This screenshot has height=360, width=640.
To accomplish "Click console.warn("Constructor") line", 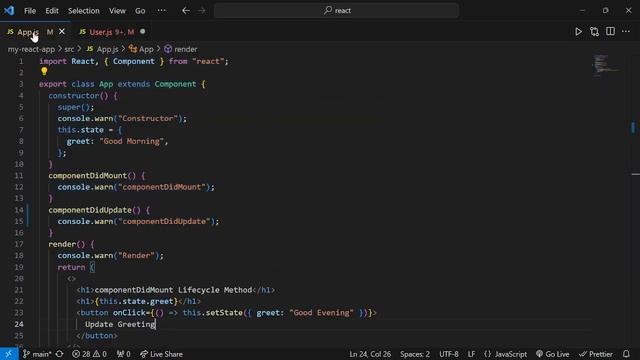I will tap(122, 118).
